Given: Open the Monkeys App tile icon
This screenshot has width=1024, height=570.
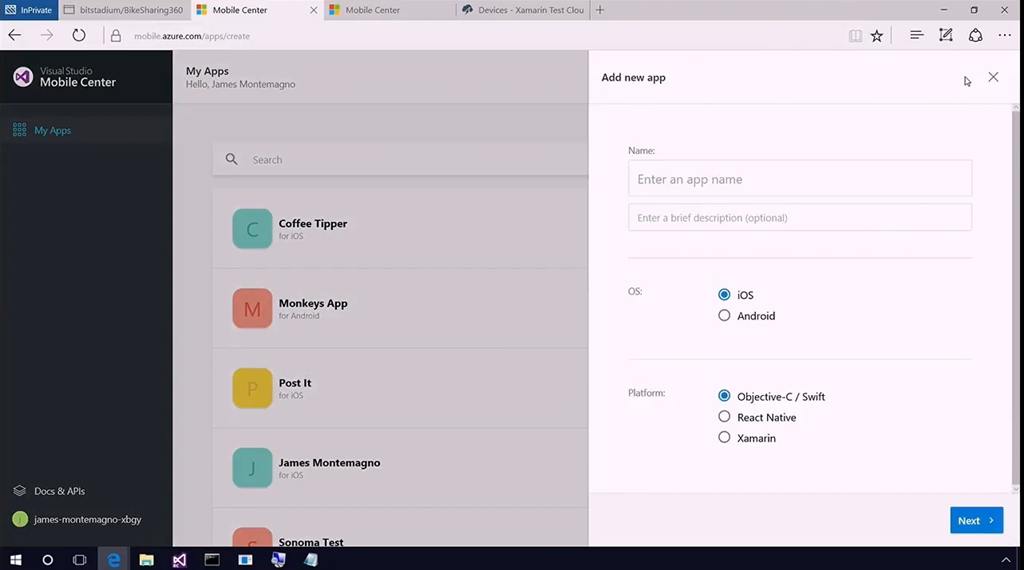Looking at the screenshot, I should pyautogui.click(x=252, y=309).
